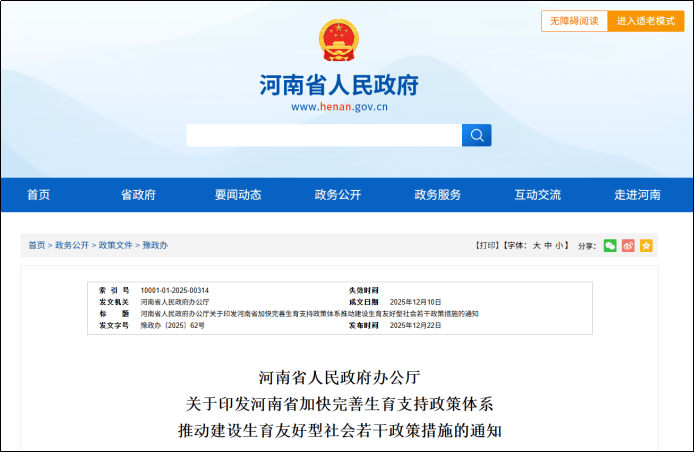Click the 豫政办 breadcrumb link

point(155,245)
